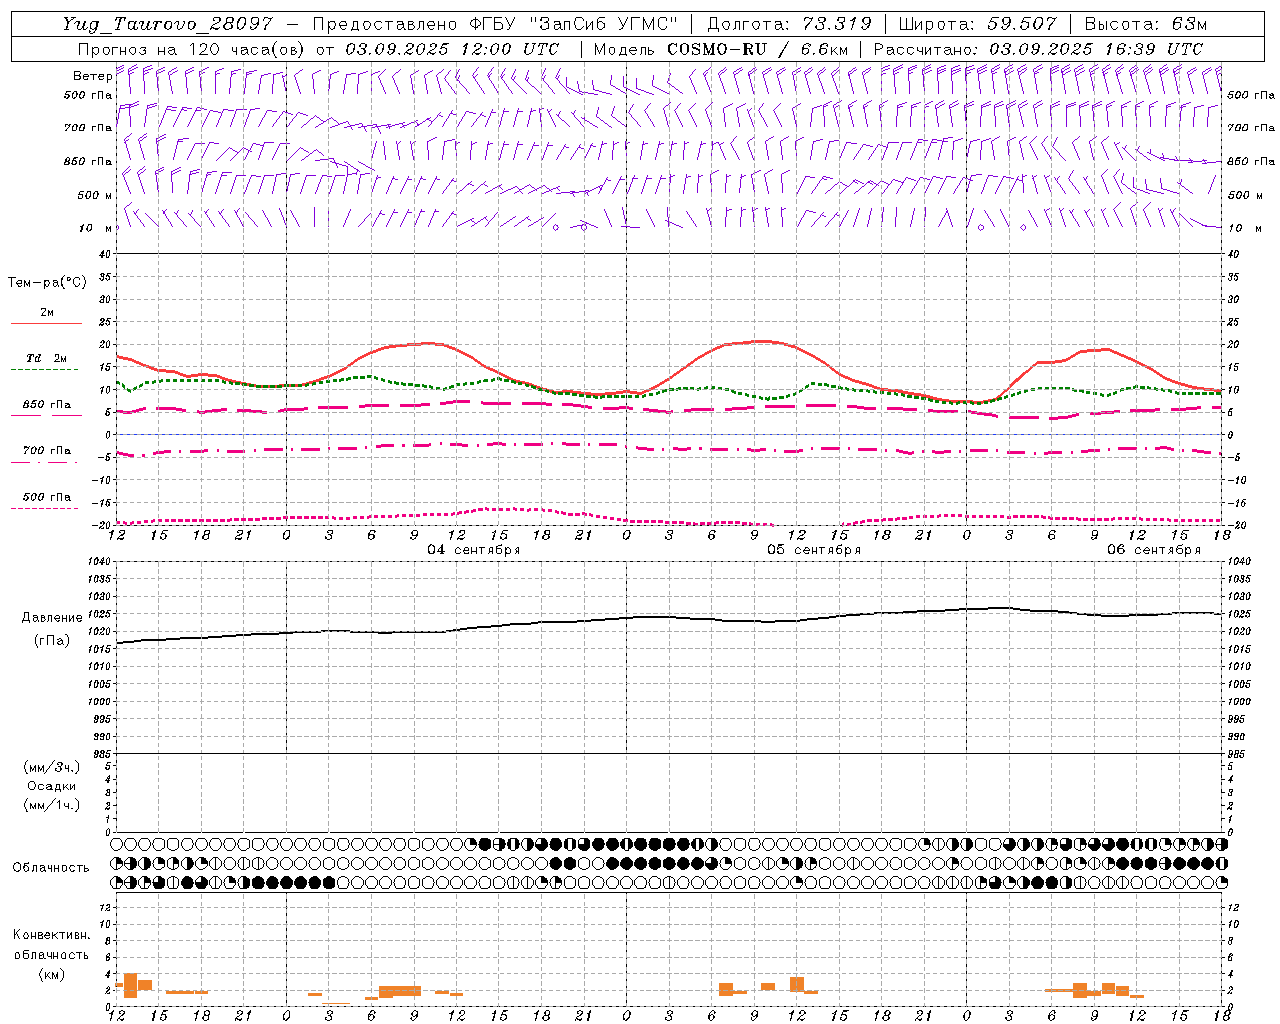Click the Модель COSMO-RU / 6.6км text
The width and height of the screenshot is (1280, 1024).
point(721,48)
